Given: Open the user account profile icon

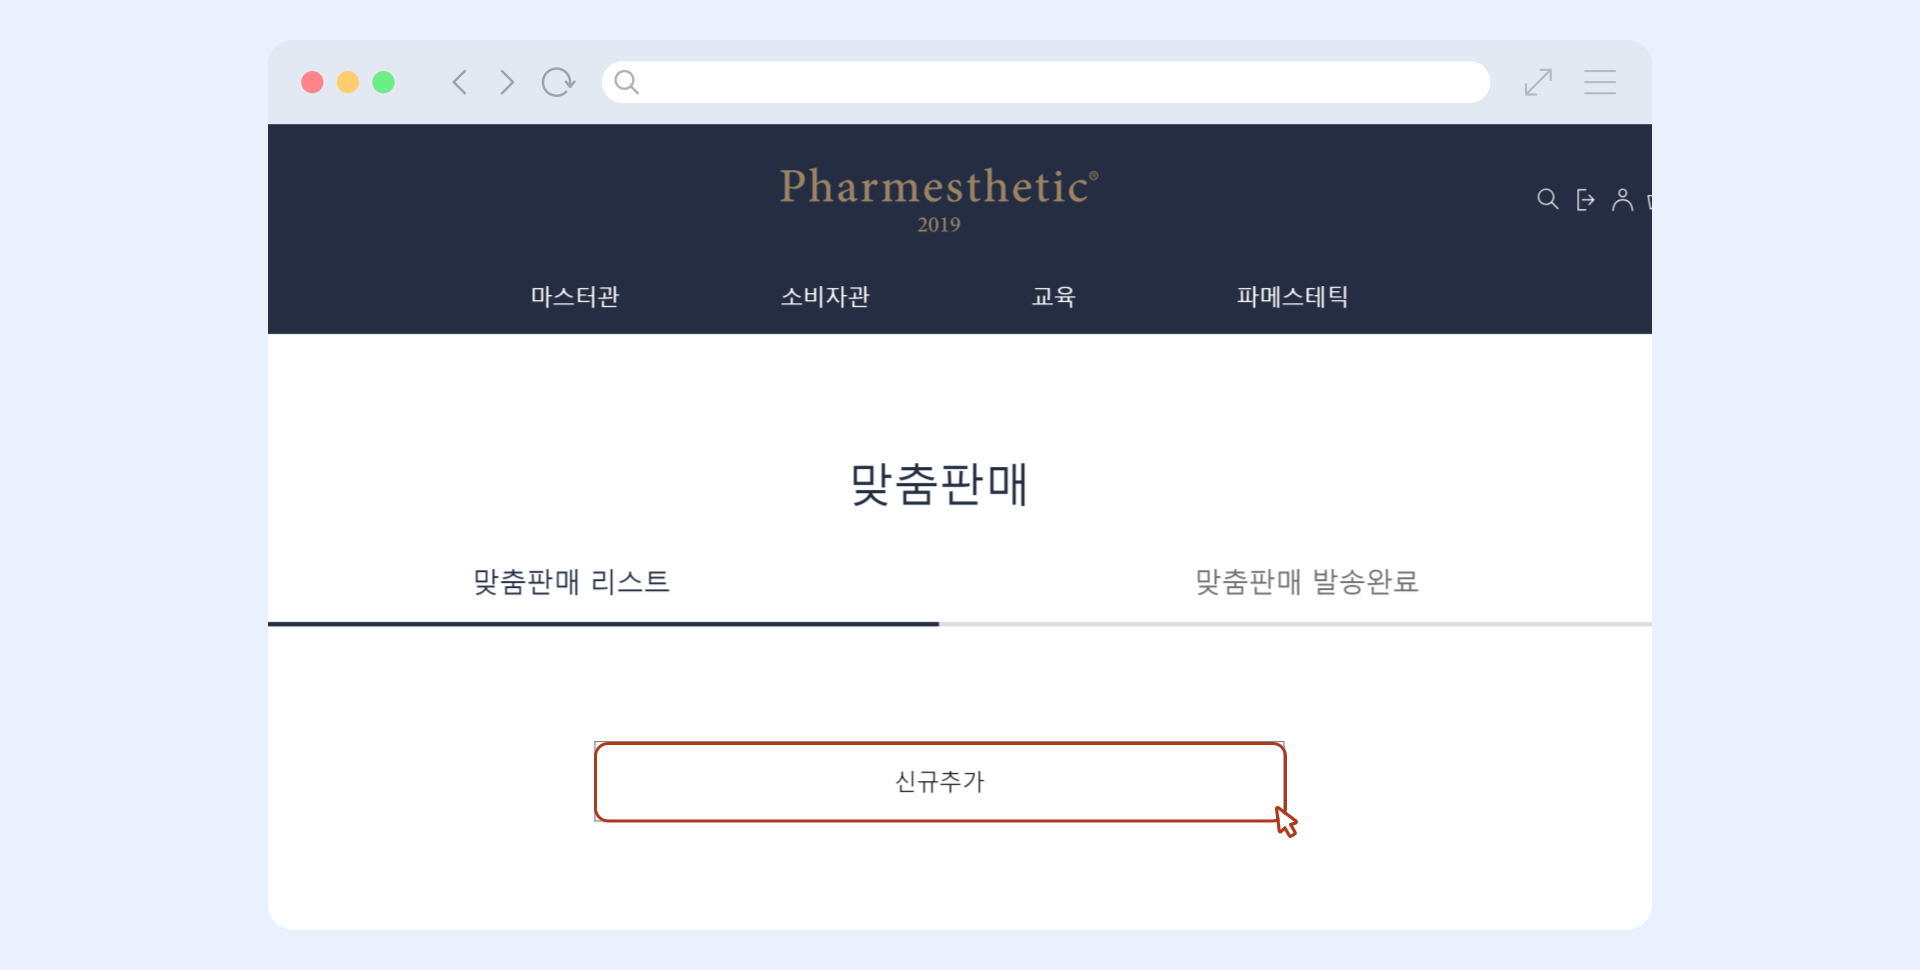Looking at the screenshot, I should tap(1622, 200).
